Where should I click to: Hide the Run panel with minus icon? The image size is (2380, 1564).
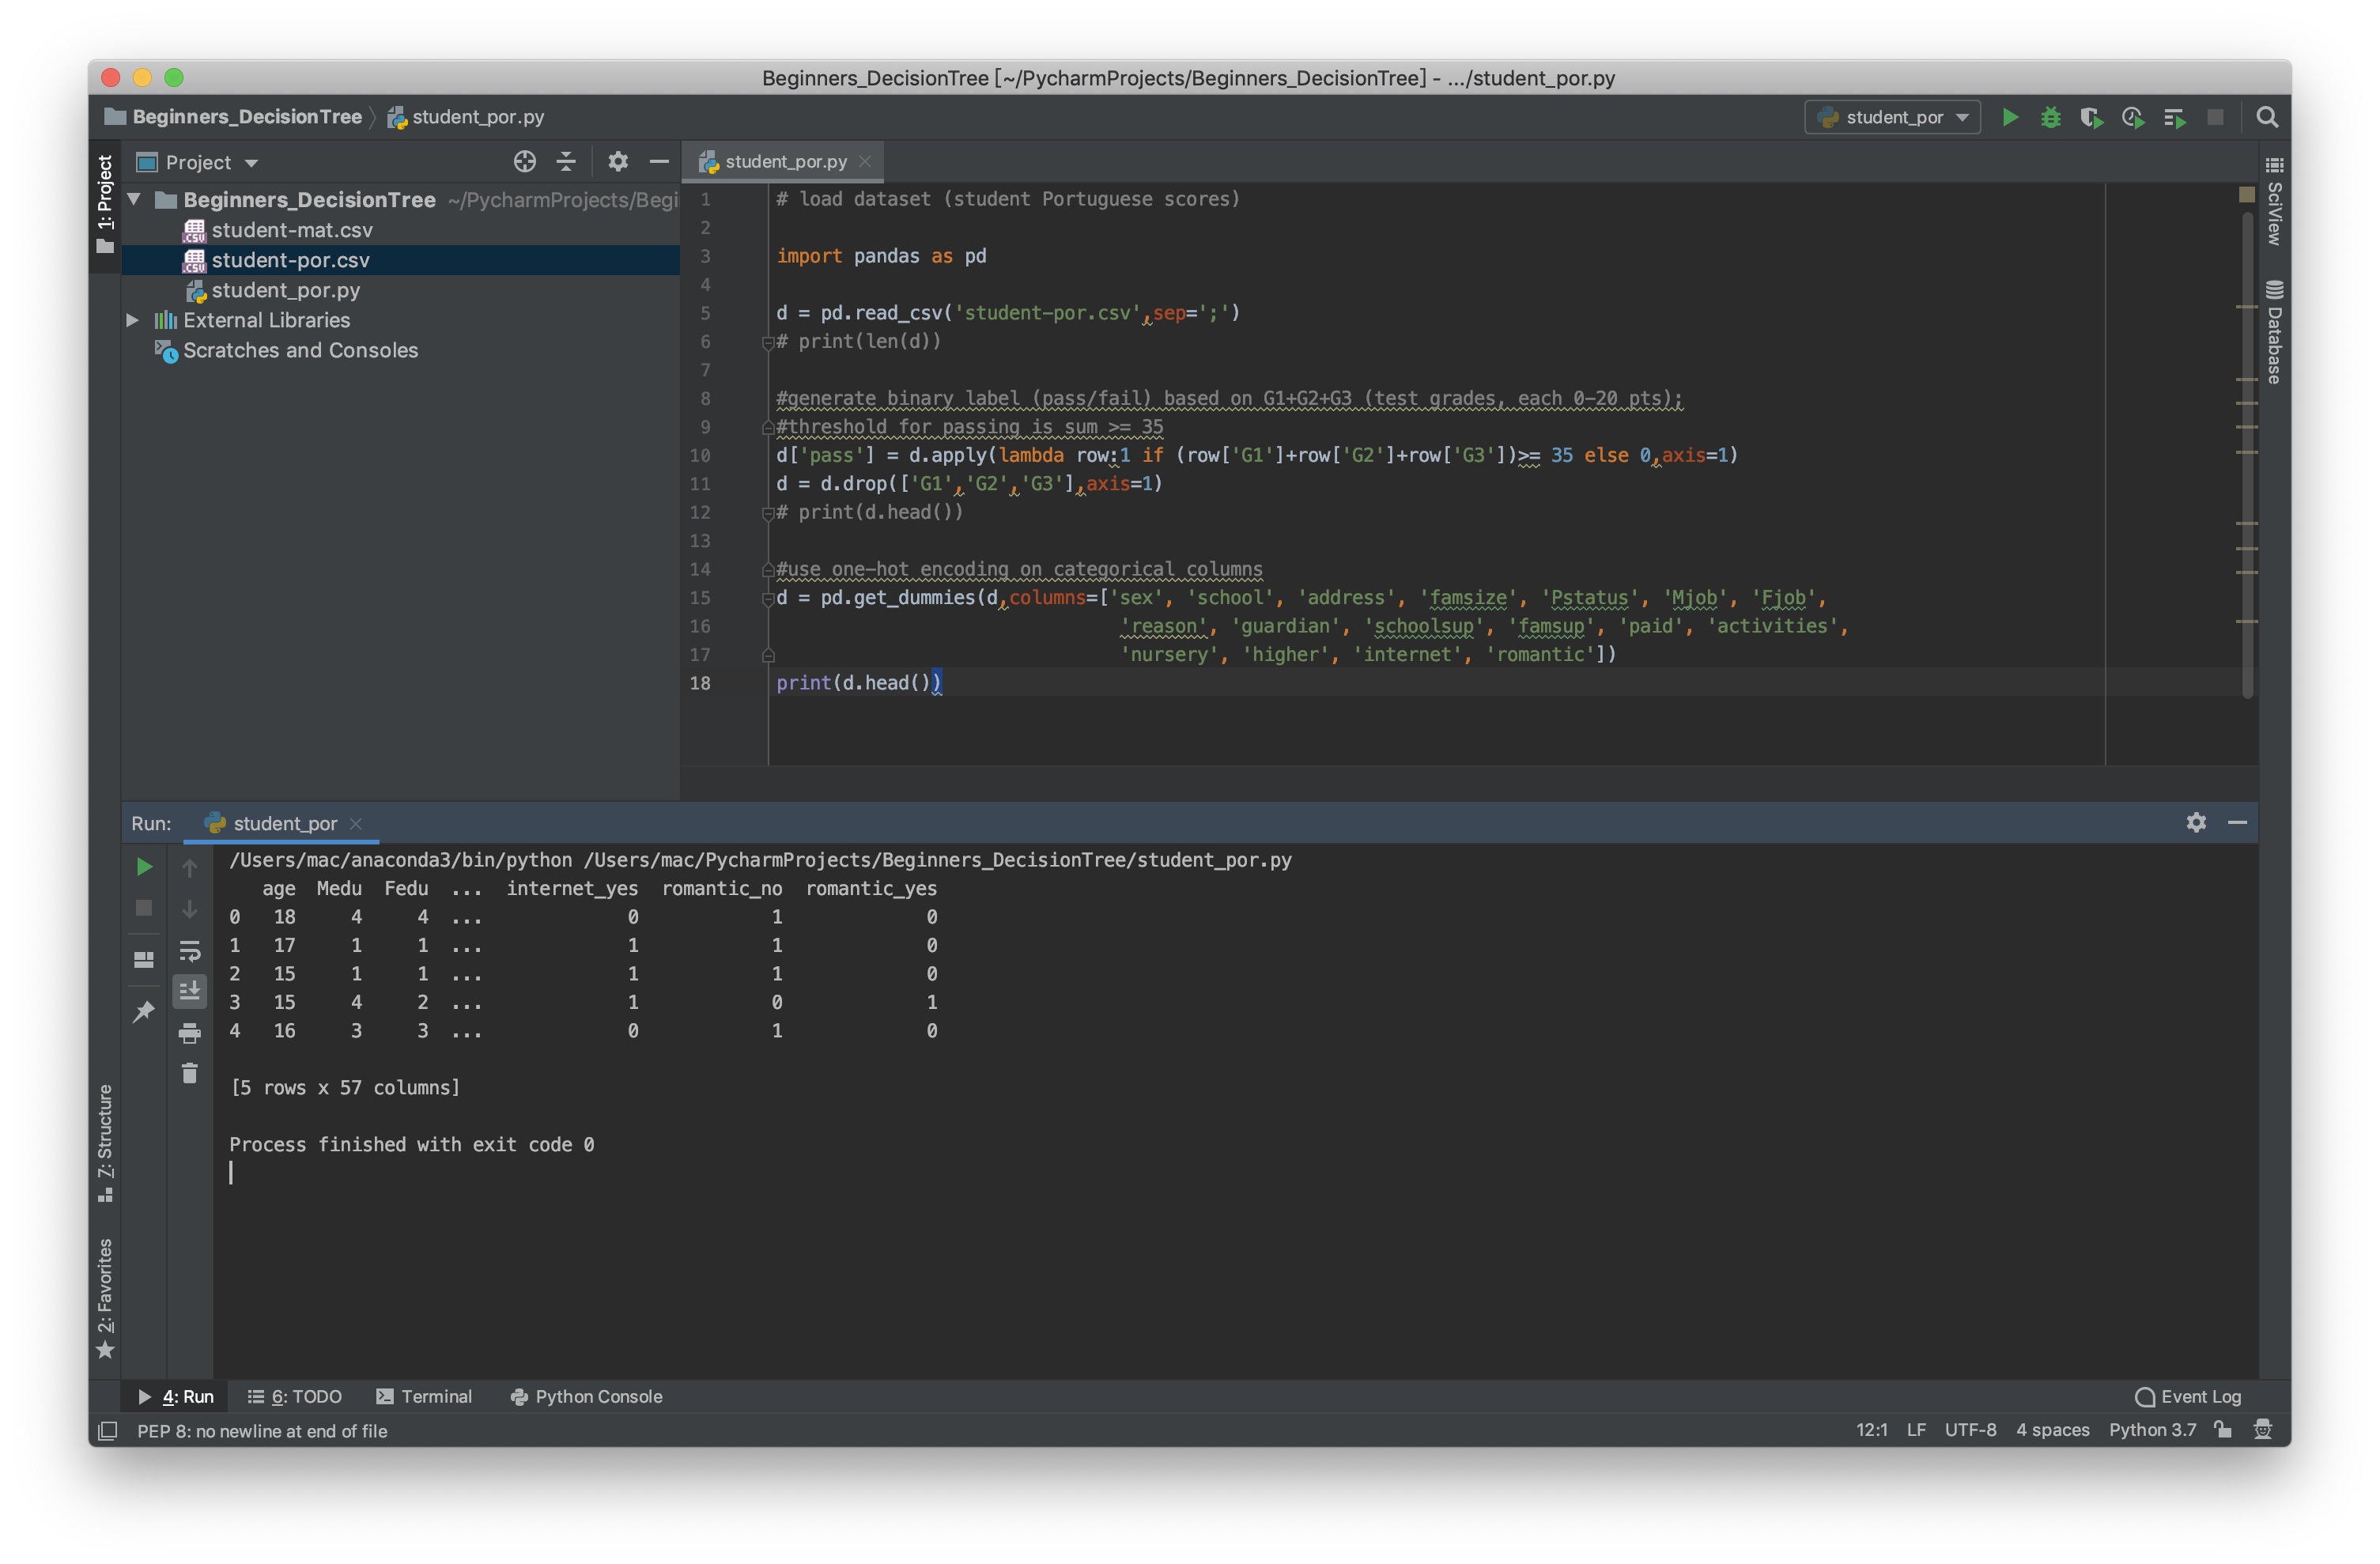[2238, 823]
